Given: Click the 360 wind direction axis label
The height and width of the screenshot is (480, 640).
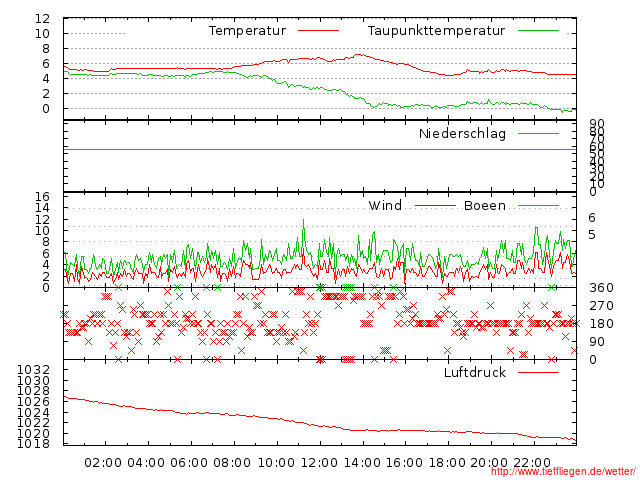Looking at the screenshot, I should point(601,288).
